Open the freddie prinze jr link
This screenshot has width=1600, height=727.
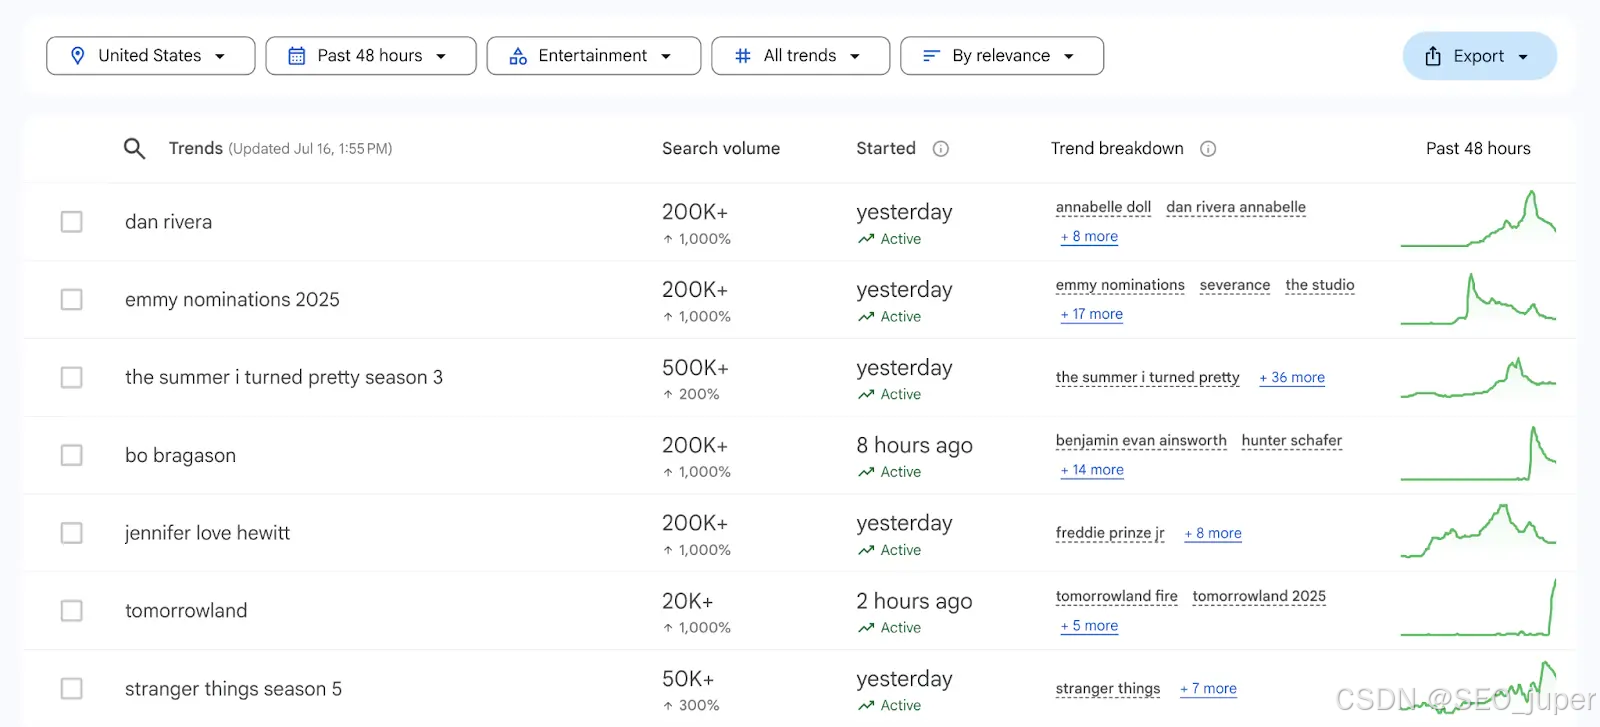1110,534
